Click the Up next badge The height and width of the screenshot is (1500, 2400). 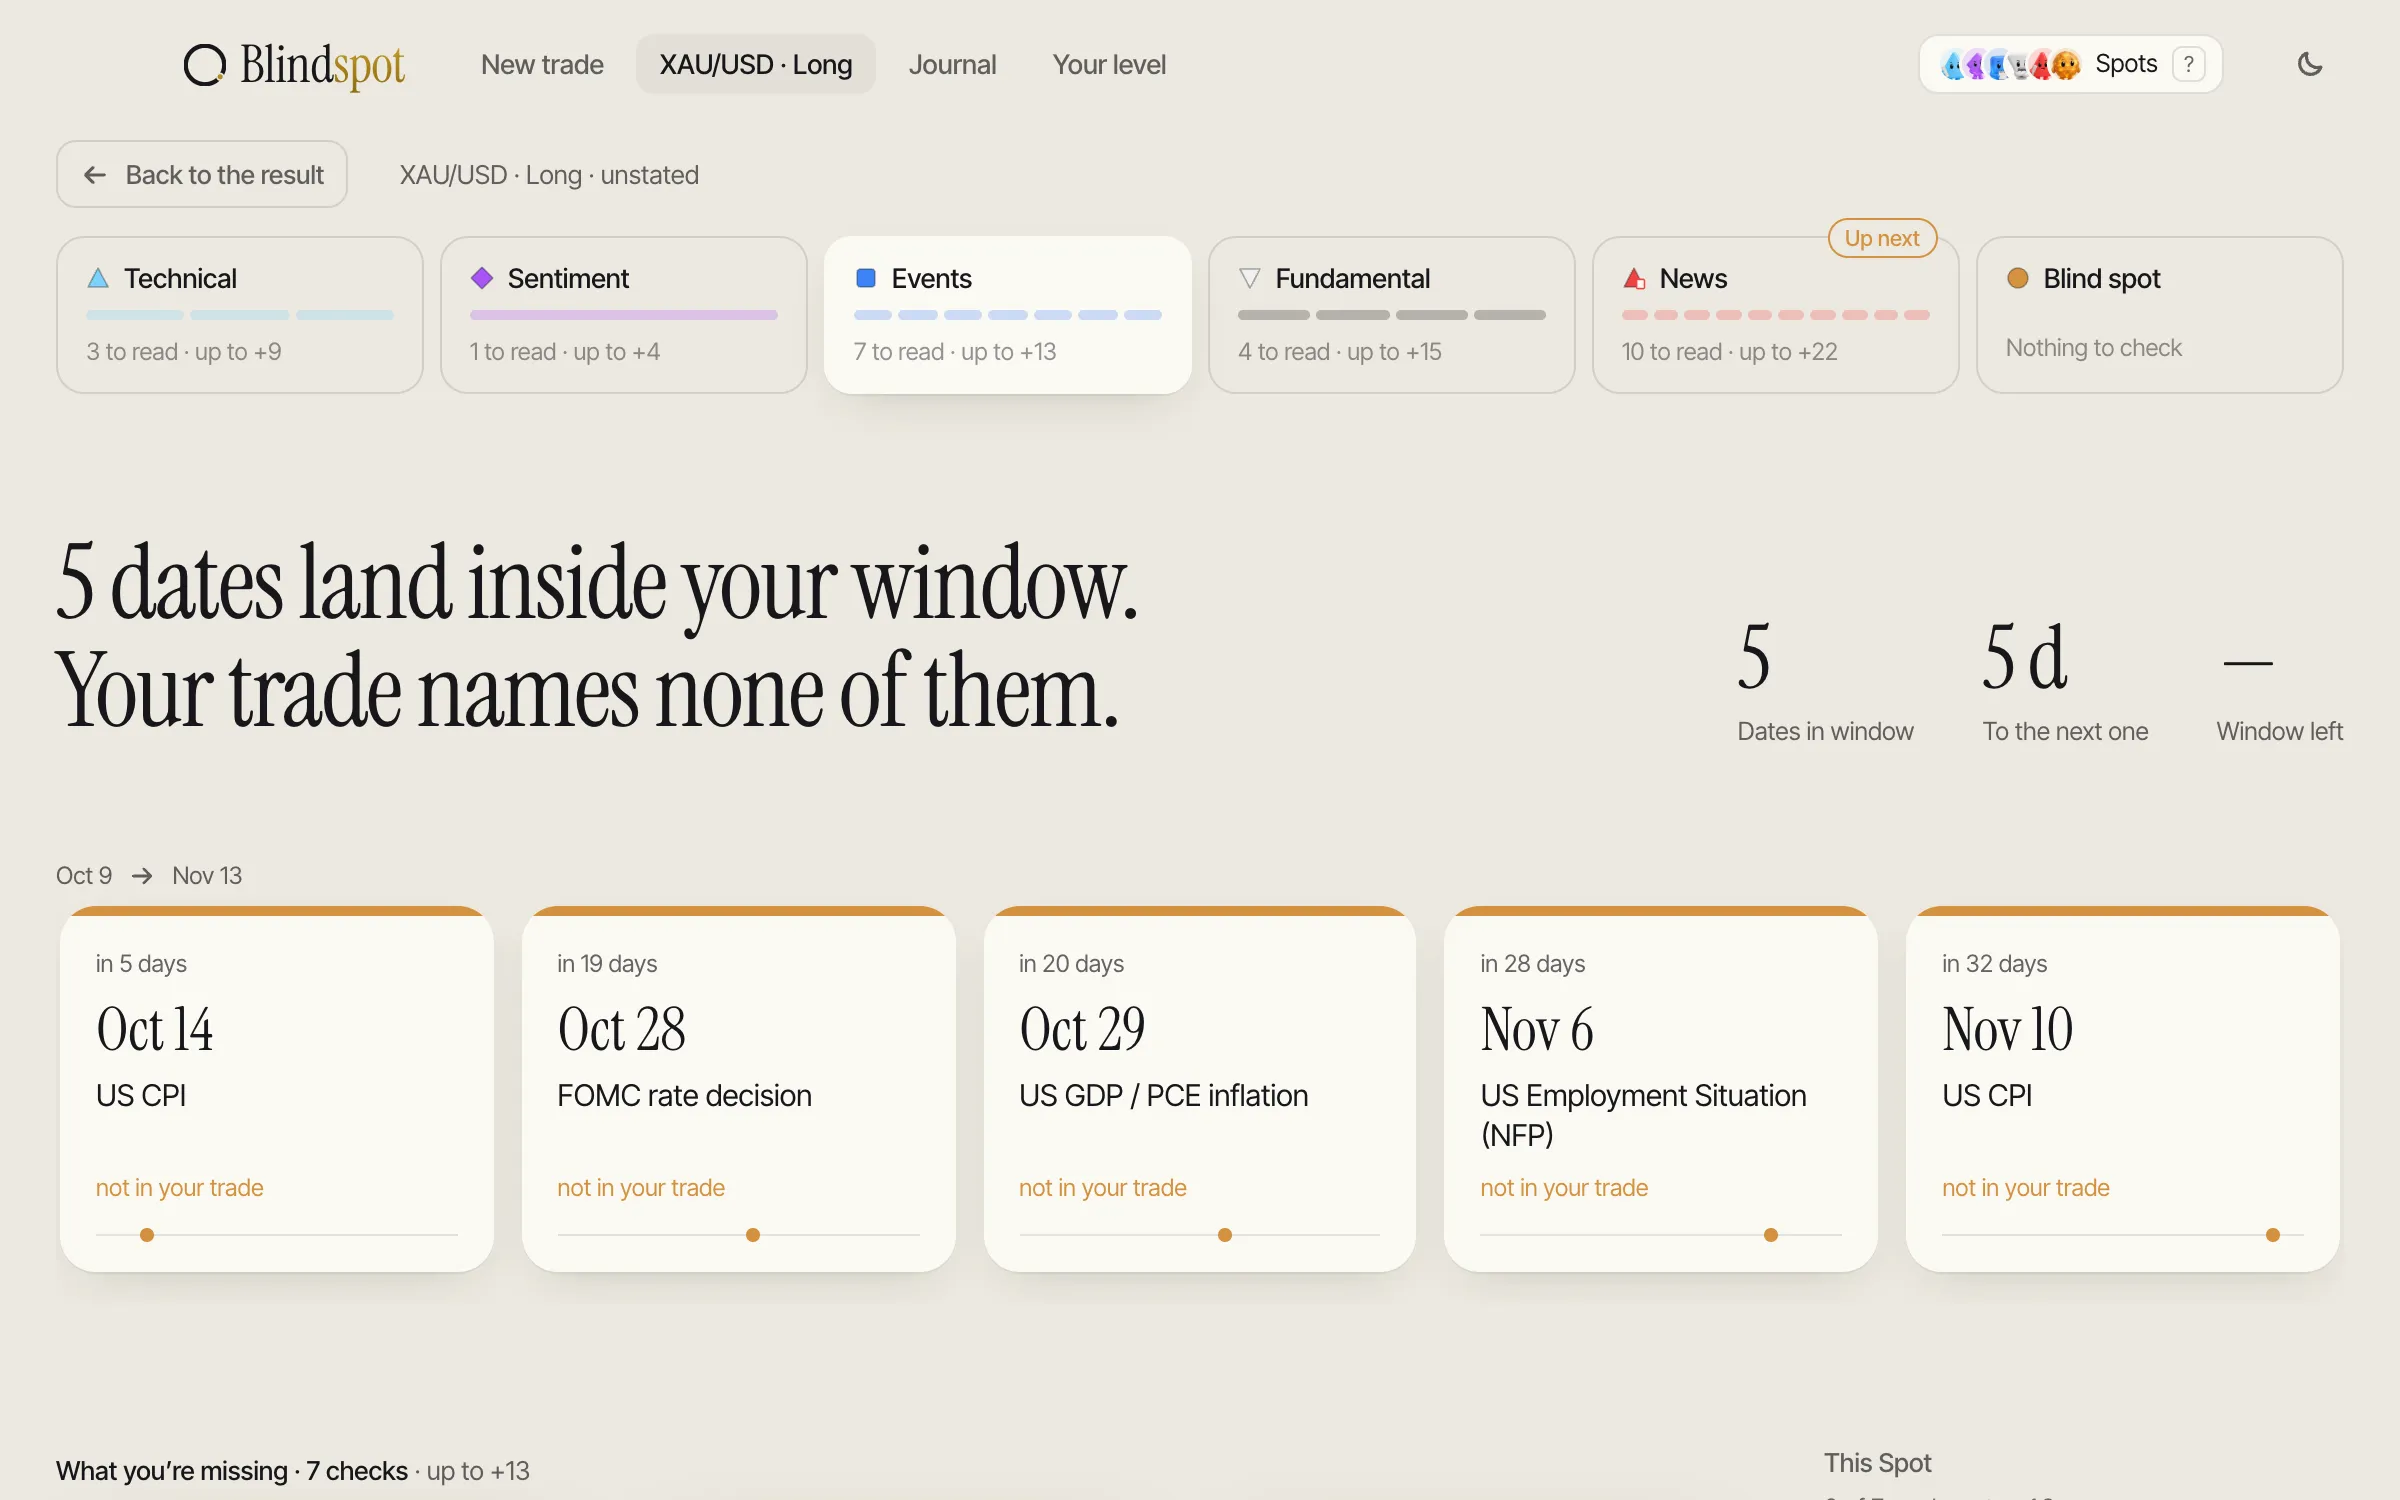1882,238
